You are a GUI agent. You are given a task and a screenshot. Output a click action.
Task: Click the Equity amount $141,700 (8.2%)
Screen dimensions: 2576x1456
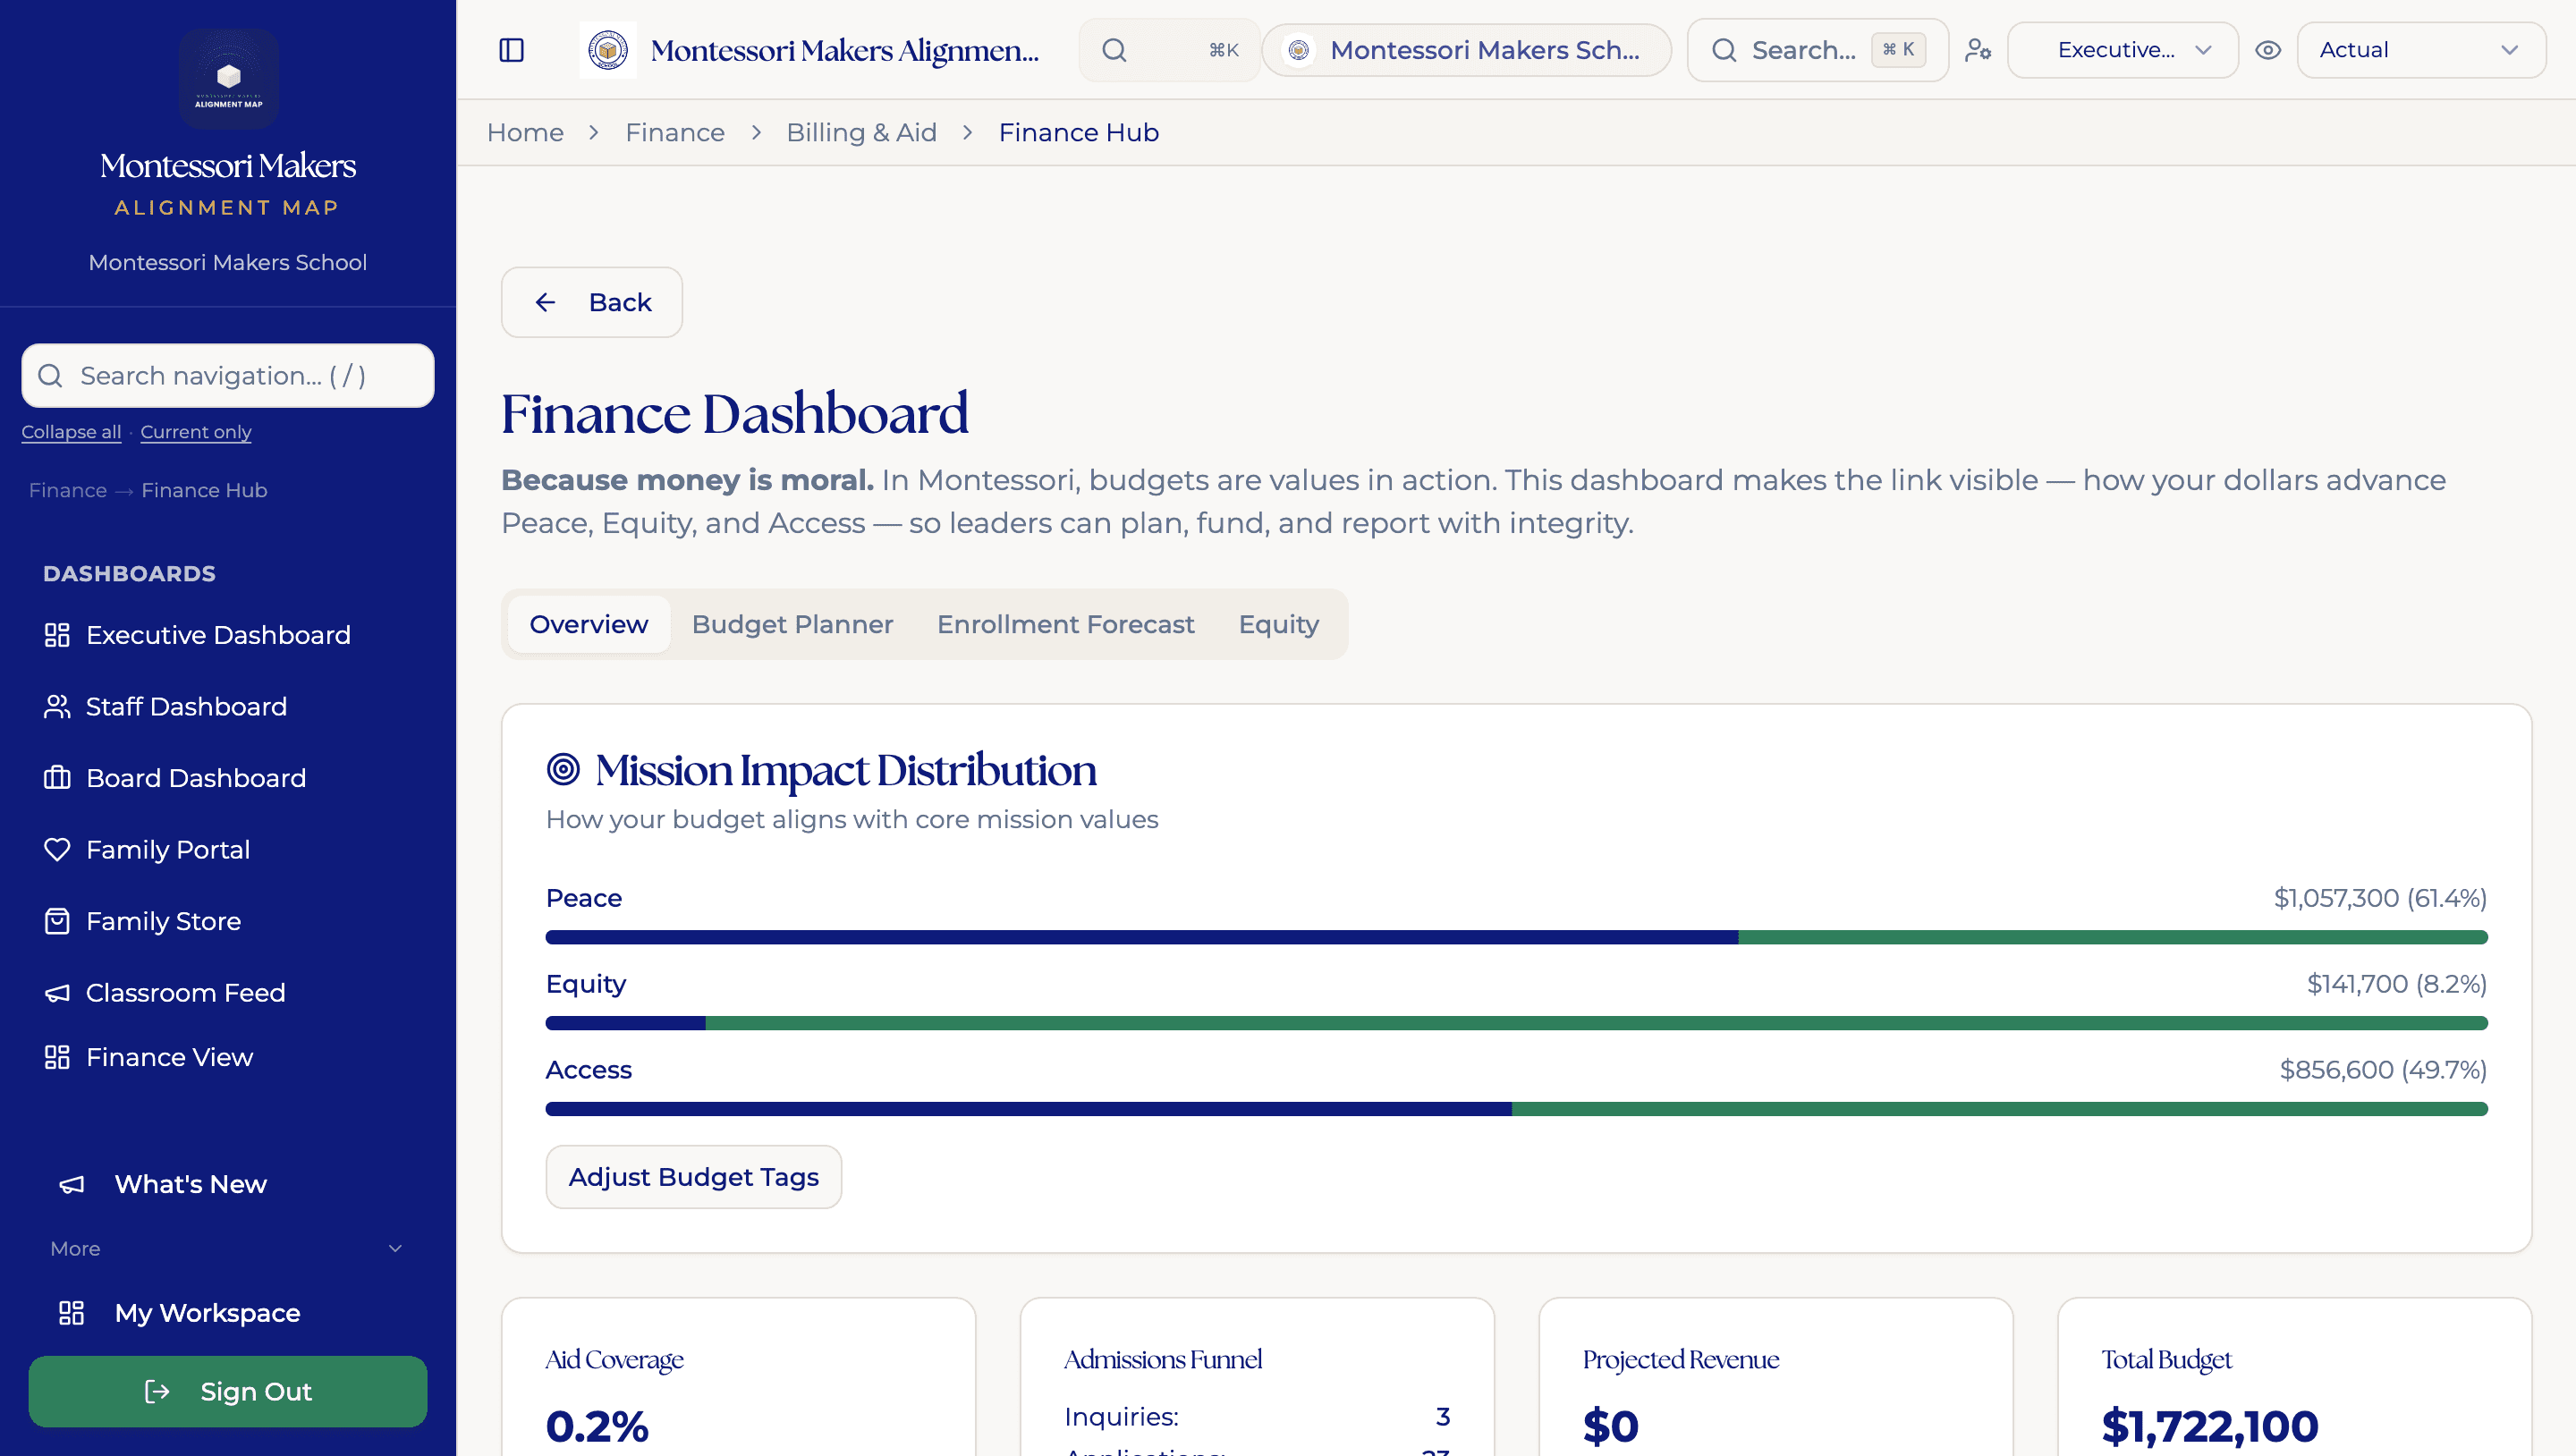point(2396,984)
